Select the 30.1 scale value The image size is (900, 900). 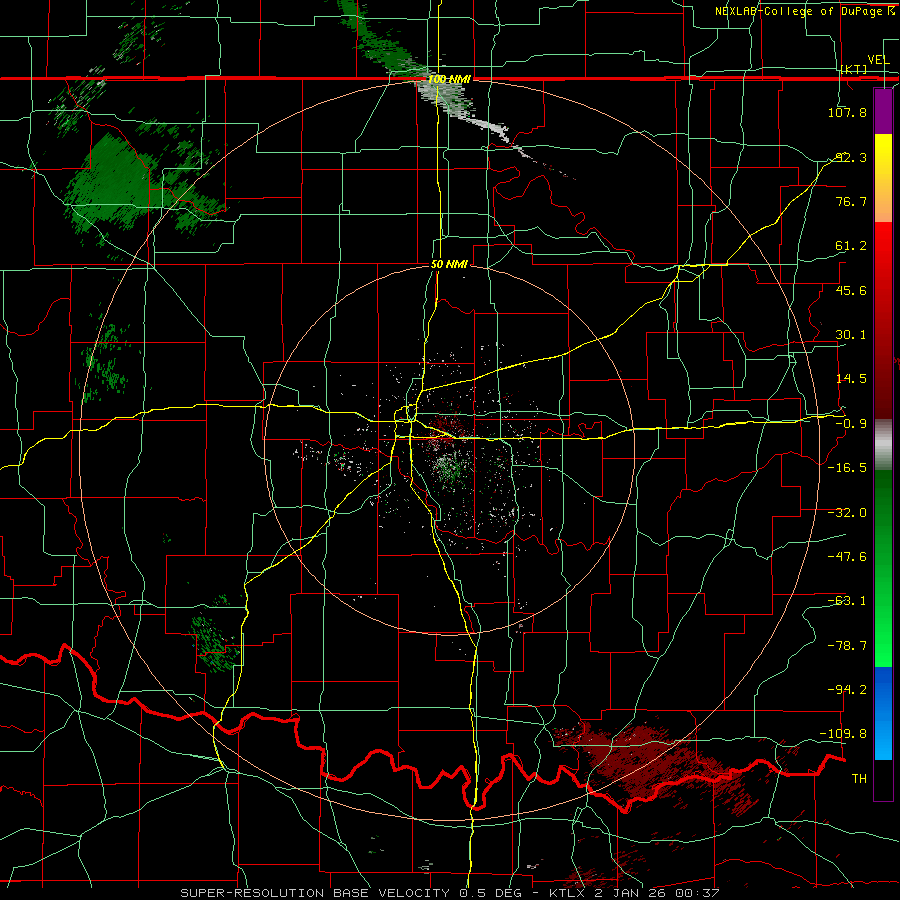851,335
